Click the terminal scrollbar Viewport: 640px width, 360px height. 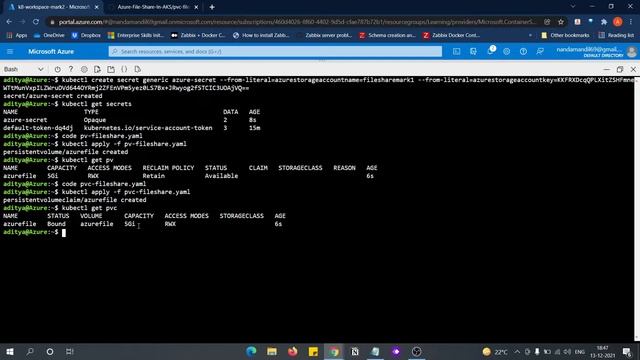637,208
